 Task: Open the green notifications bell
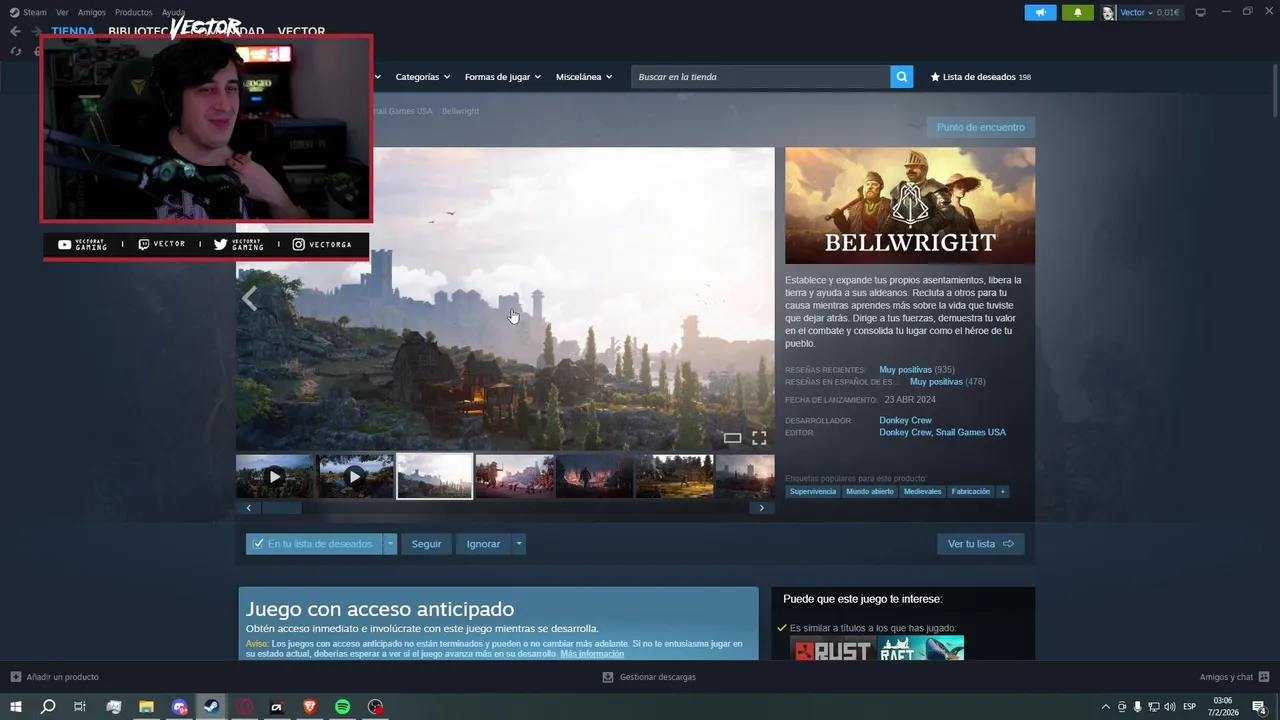pyautogui.click(x=1077, y=12)
